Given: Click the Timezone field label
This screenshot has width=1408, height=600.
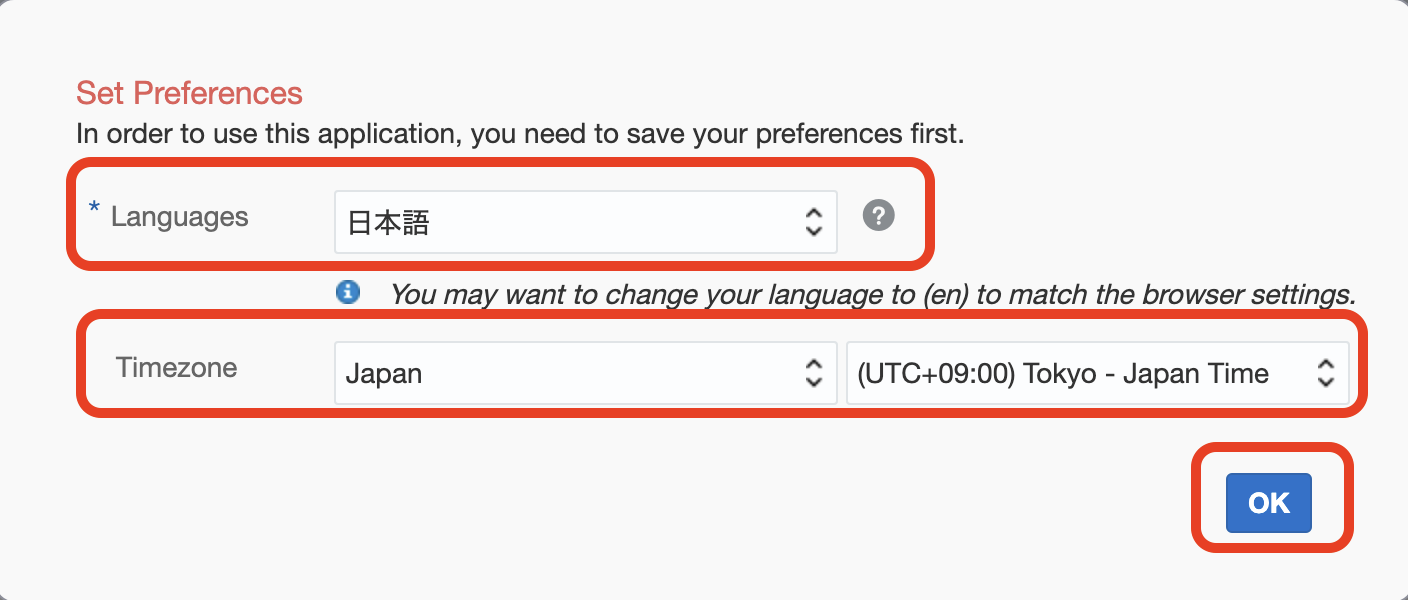Looking at the screenshot, I should point(176,367).
